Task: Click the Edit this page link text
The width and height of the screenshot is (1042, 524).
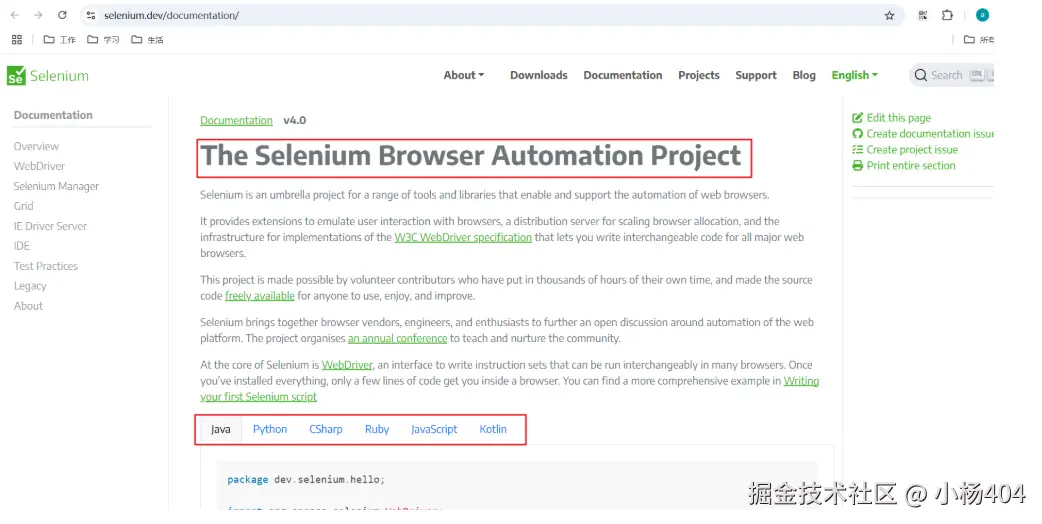Action: pos(898,118)
